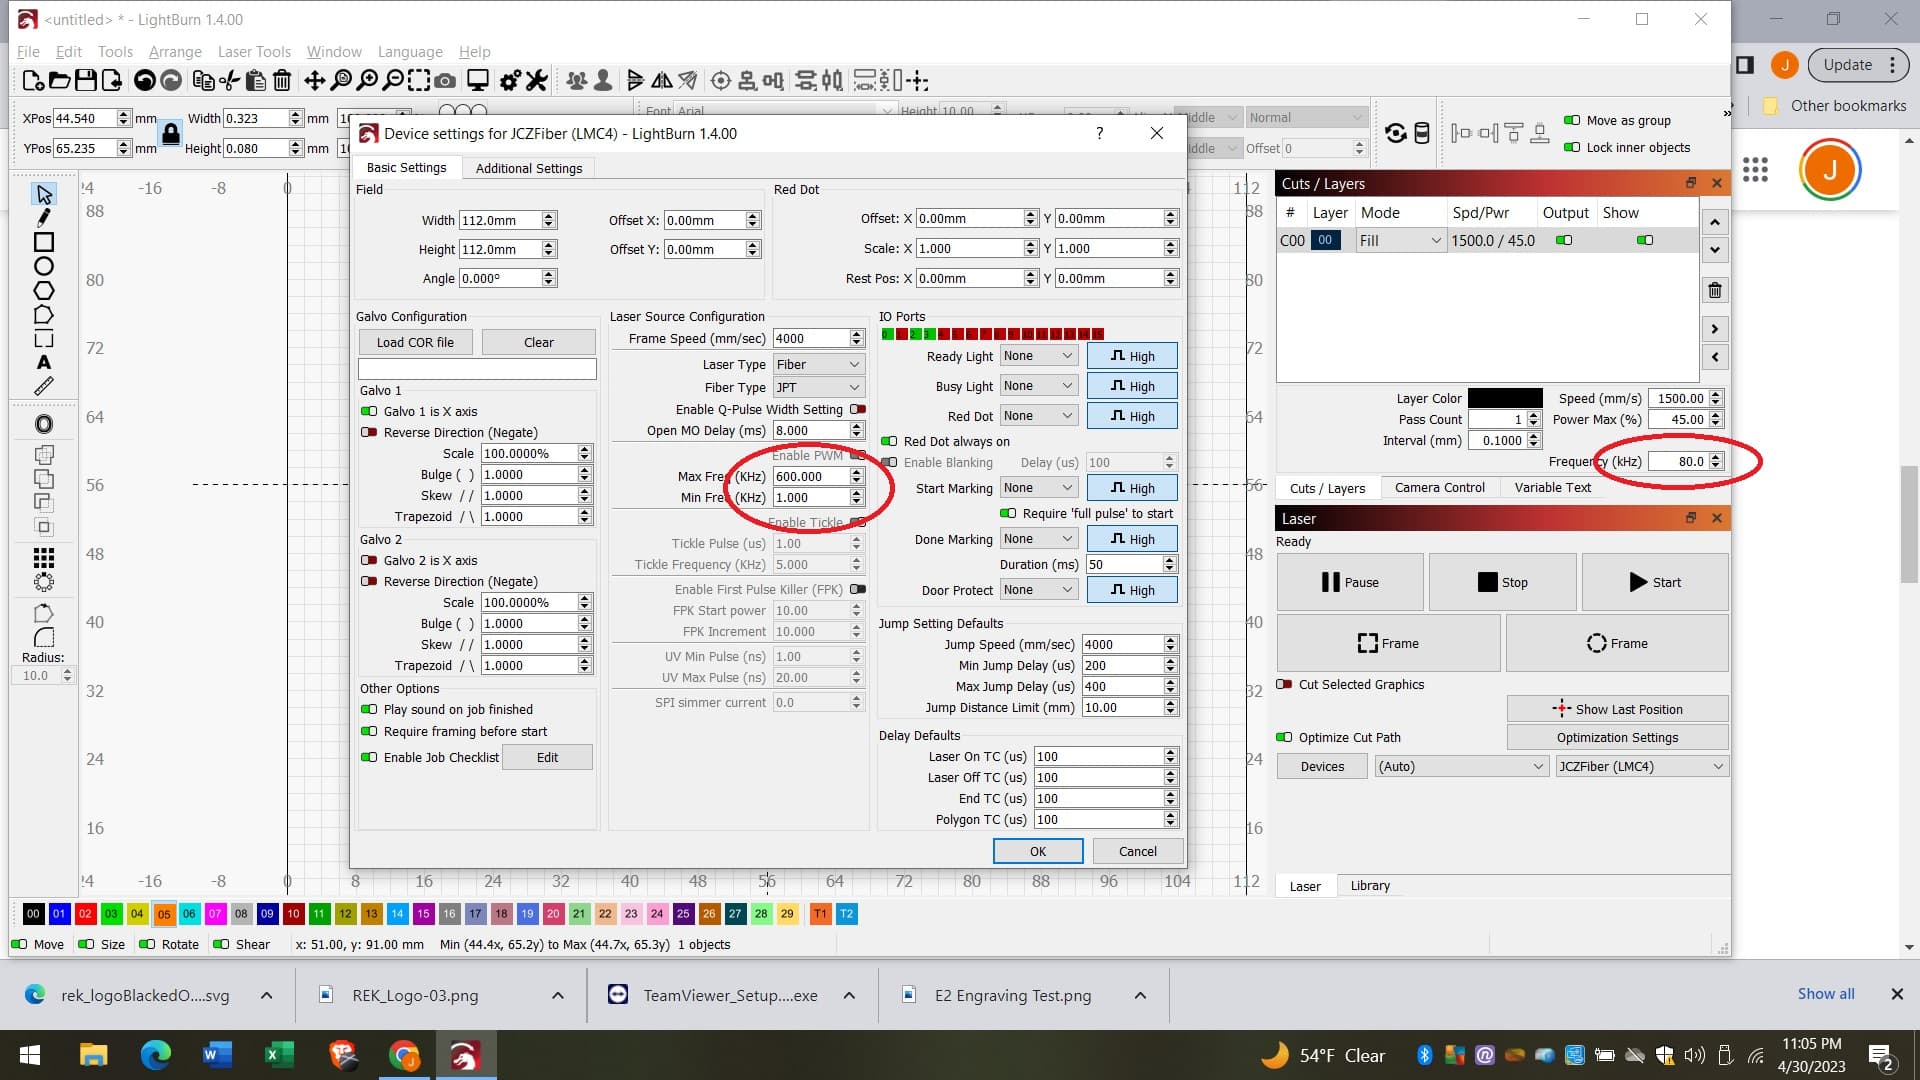Select the Ellipse tool
1920x1080 pixels.
[43, 266]
